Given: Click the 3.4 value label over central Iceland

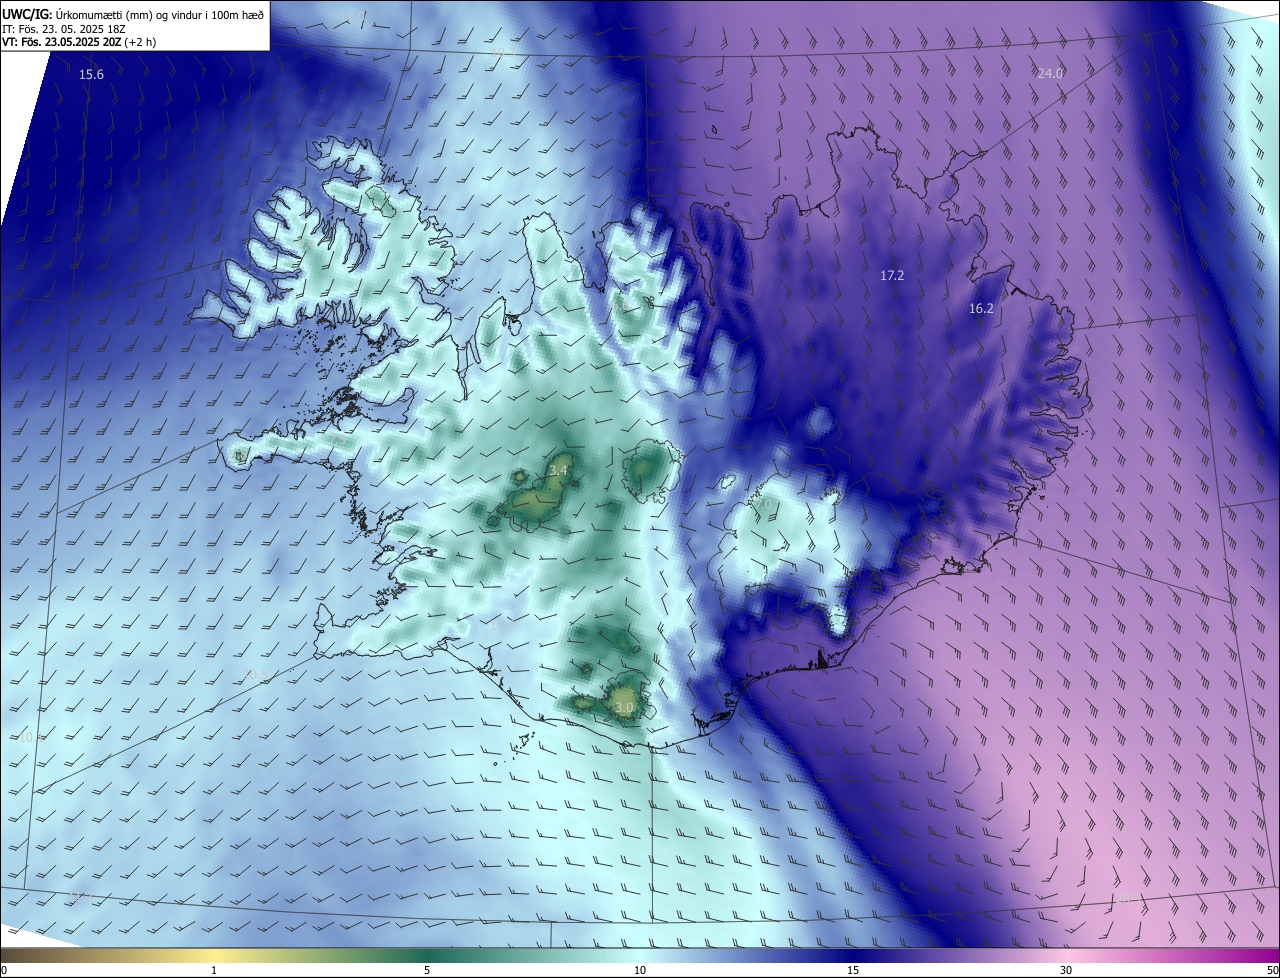Looking at the screenshot, I should (x=558, y=470).
